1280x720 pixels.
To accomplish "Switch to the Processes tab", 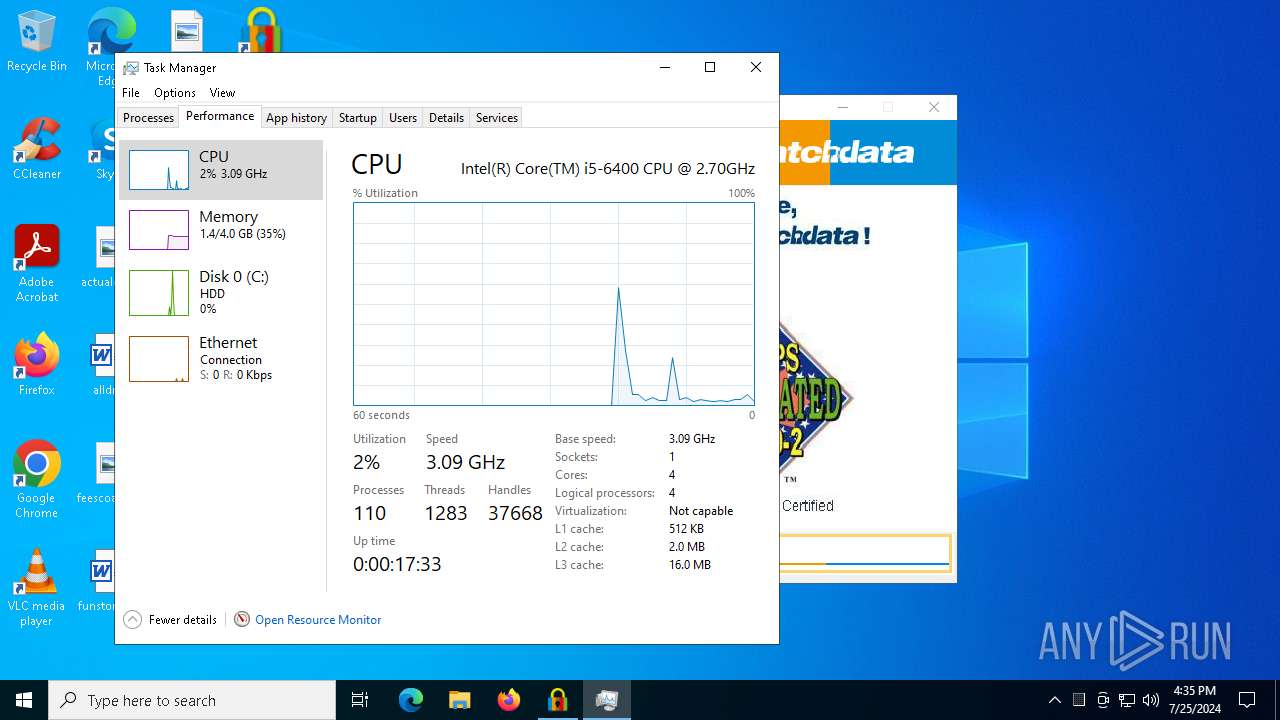I will [x=149, y=118].
